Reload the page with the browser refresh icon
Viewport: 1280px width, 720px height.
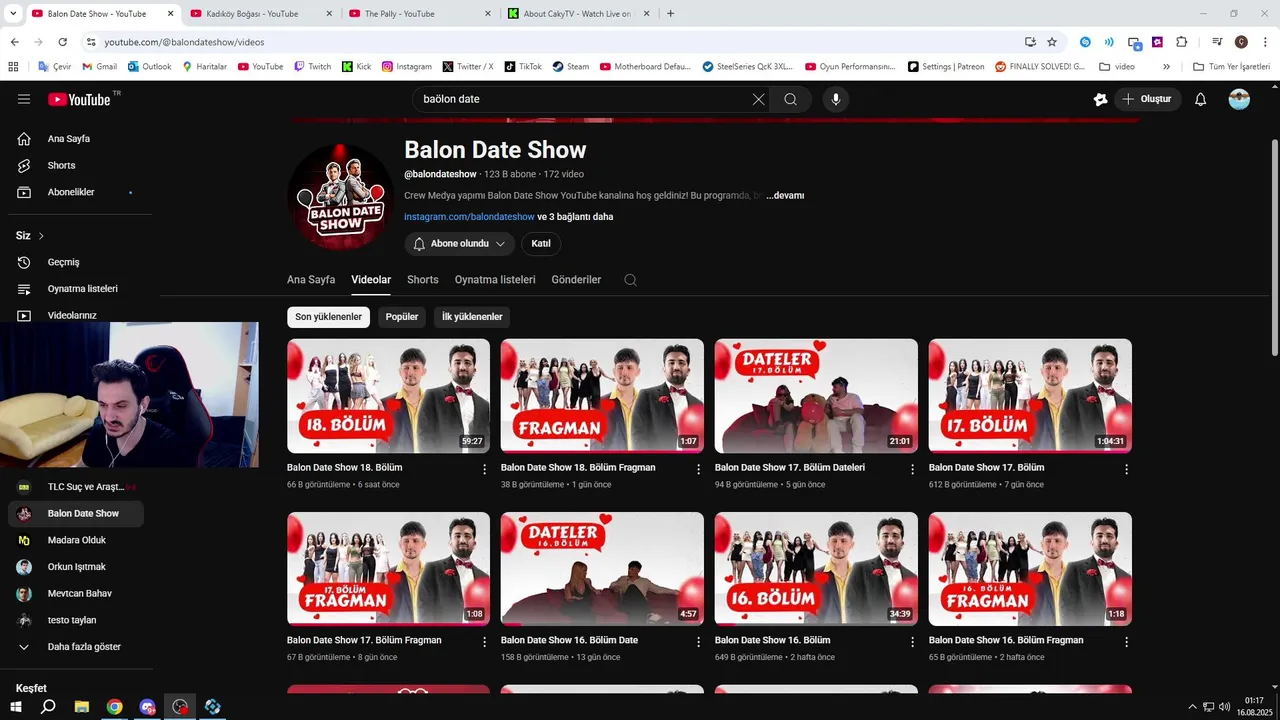click(x=62, y=42)
